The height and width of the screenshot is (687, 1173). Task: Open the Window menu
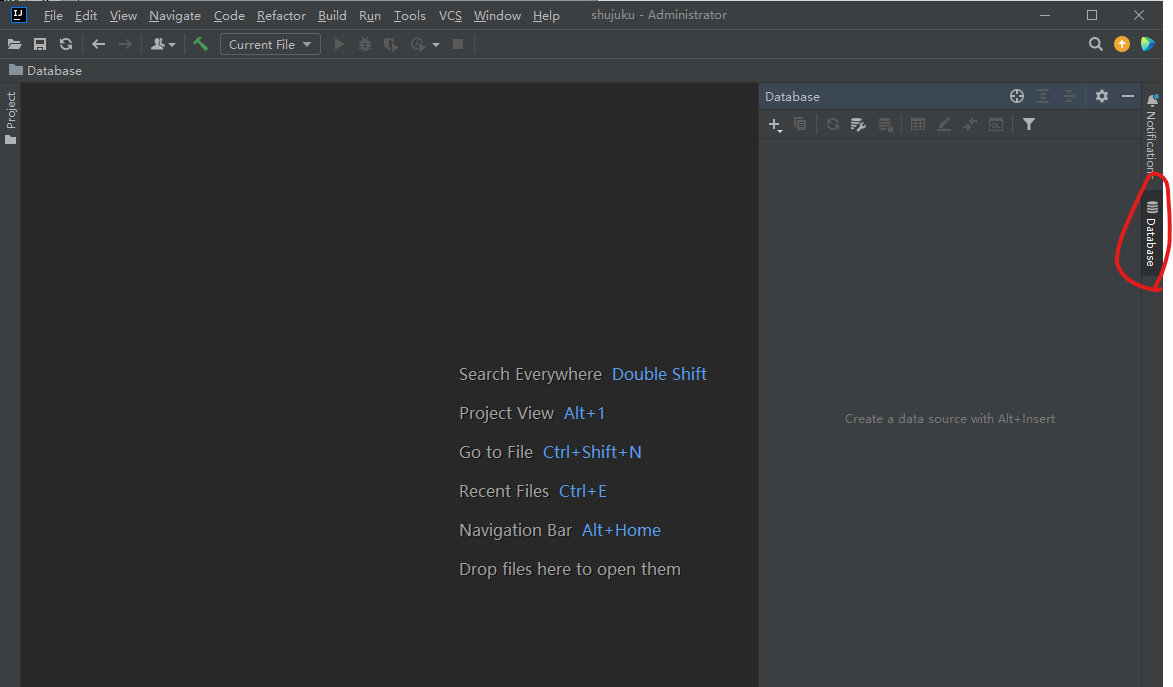tap(497, 15)
